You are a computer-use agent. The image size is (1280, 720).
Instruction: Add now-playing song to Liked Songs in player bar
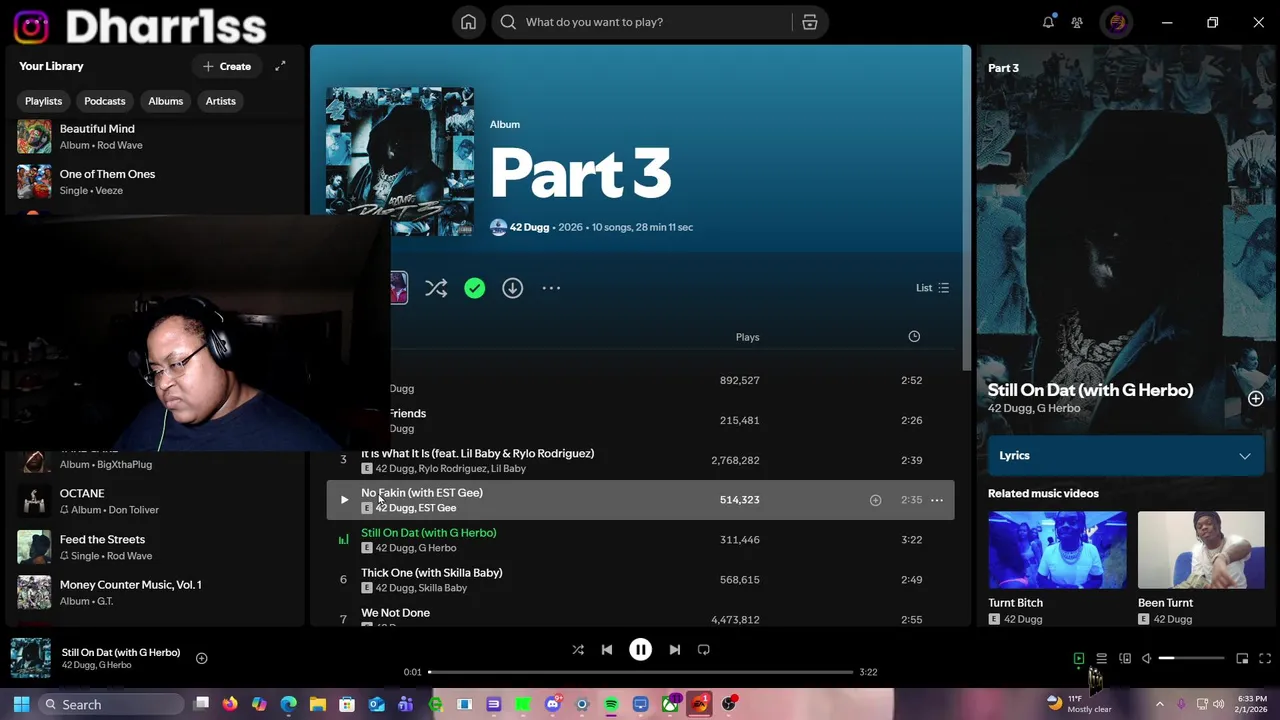pyautogui.click(x=201, y=658)
